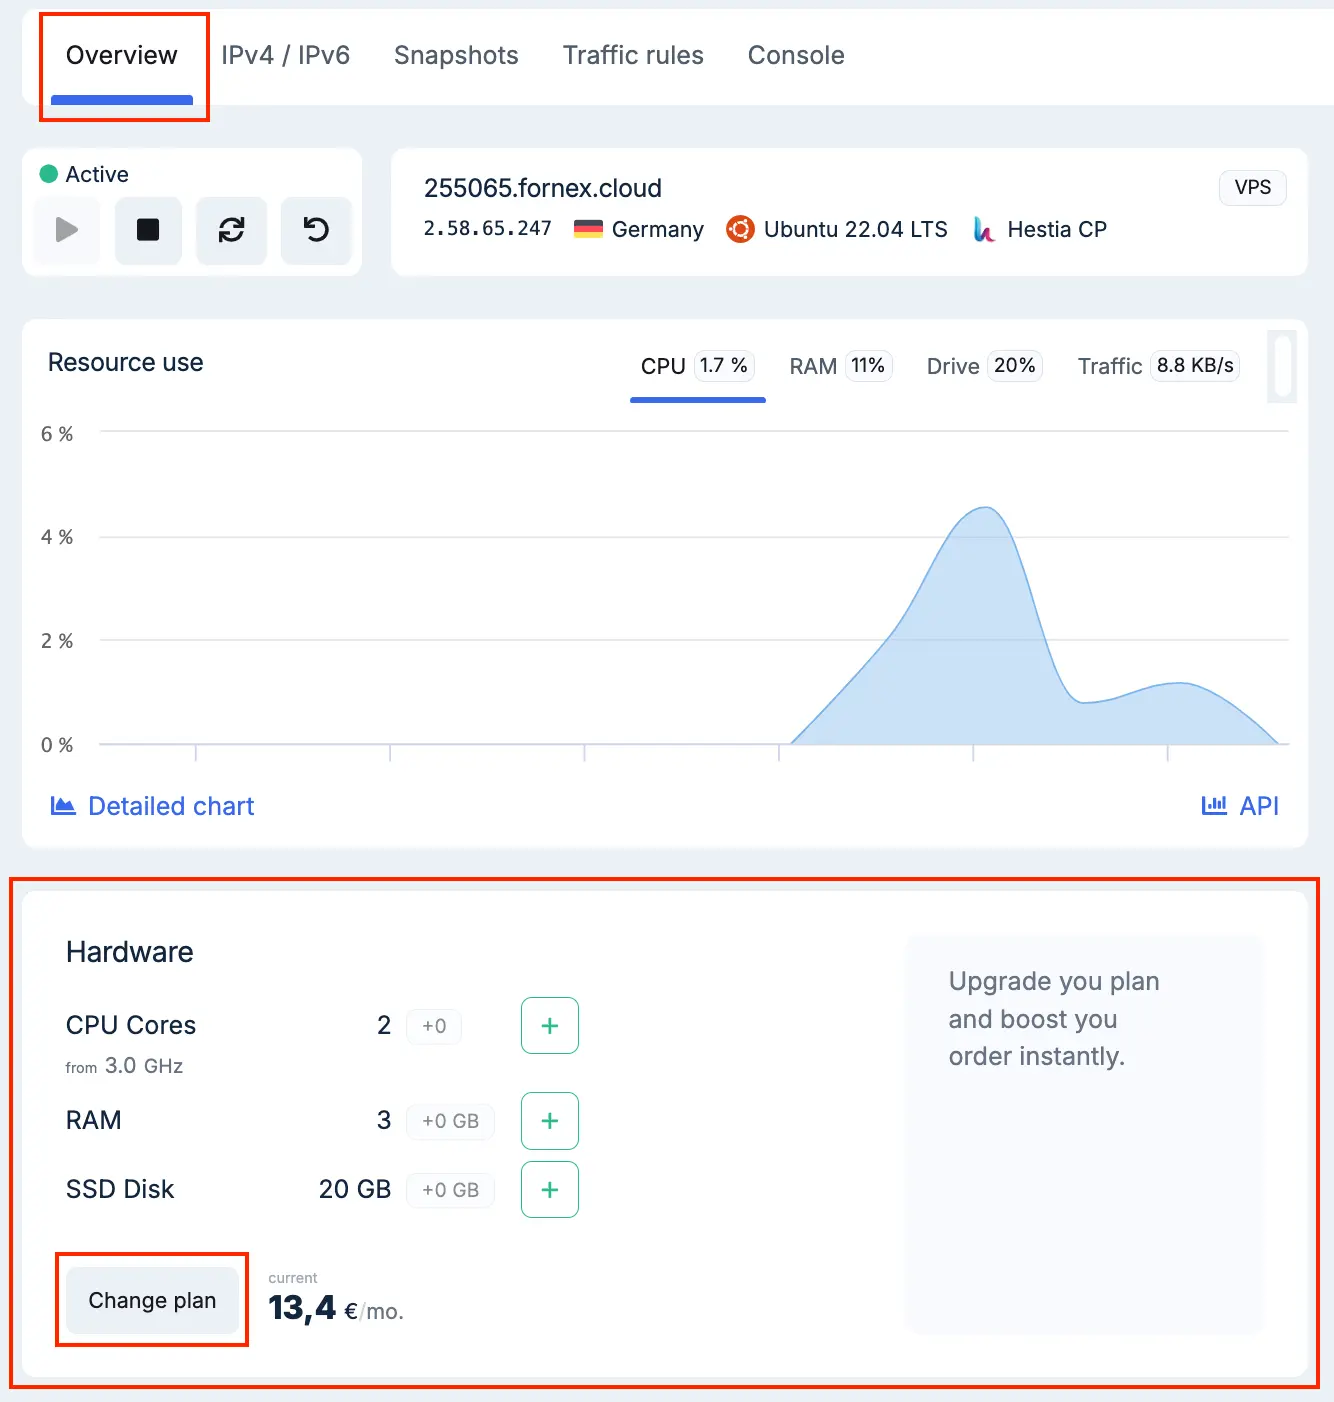The image size is (1334, 1402).
Task: Show the Drive usage chart
Action: (984, 366)
